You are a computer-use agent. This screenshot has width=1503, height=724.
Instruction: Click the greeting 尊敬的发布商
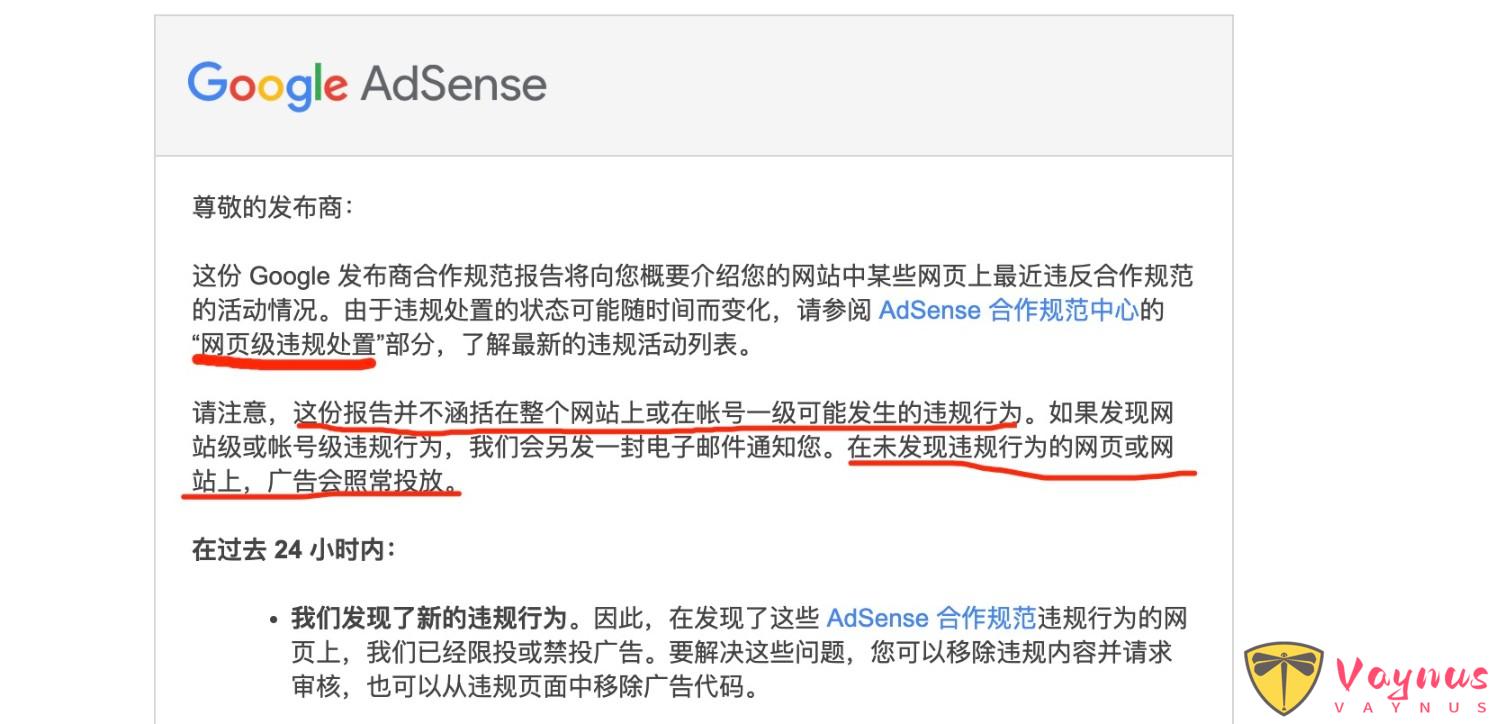[272, 208]
